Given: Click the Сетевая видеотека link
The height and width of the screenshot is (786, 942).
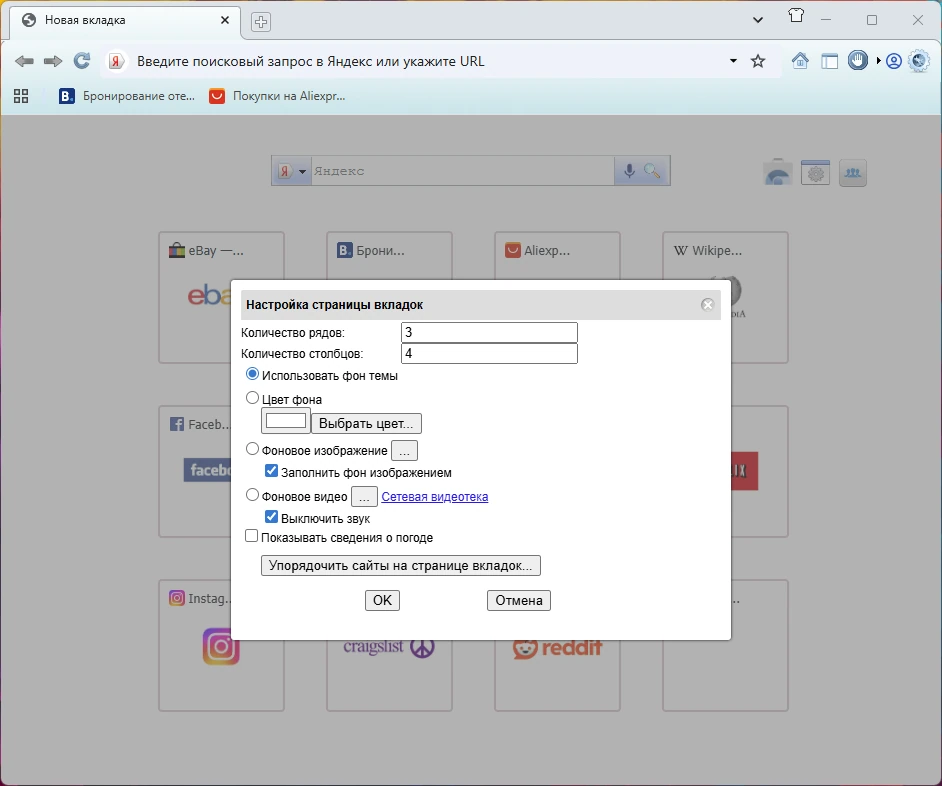Looking at the screenshot, I should tap(434, 497).
